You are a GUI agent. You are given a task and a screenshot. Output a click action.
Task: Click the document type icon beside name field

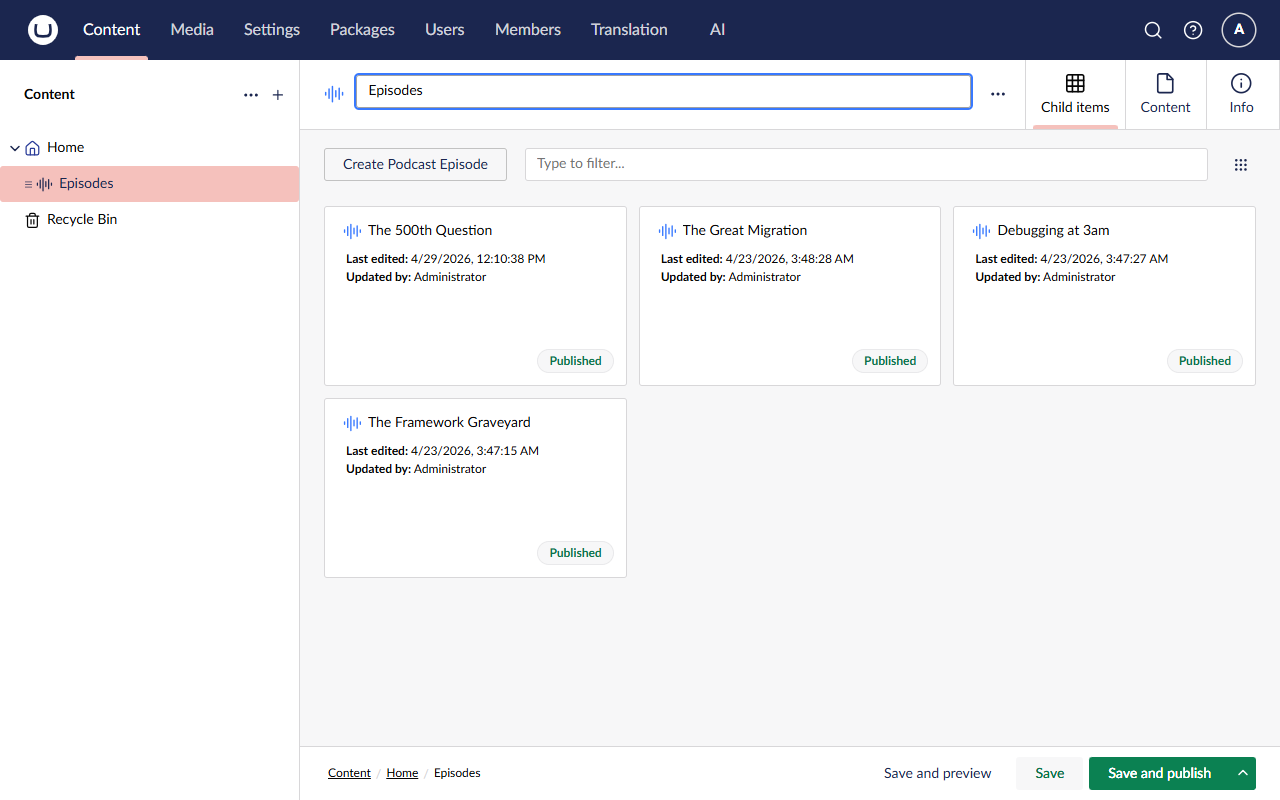(x=334, y=93)
